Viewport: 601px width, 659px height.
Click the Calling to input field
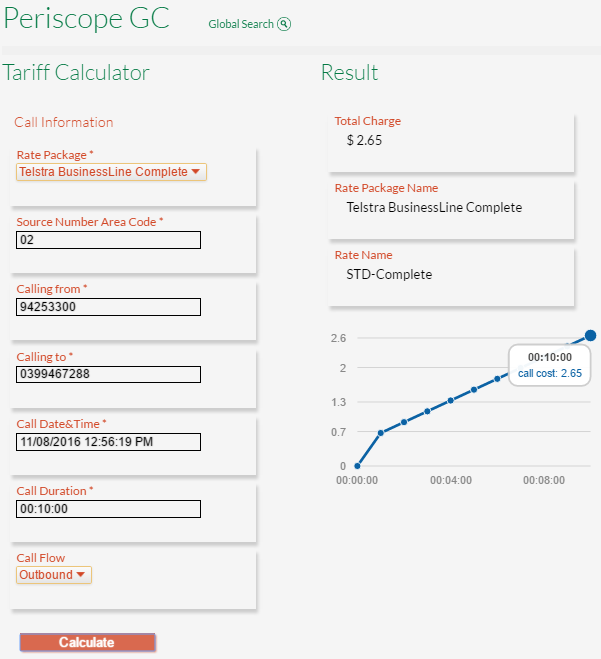coord(108,374)
